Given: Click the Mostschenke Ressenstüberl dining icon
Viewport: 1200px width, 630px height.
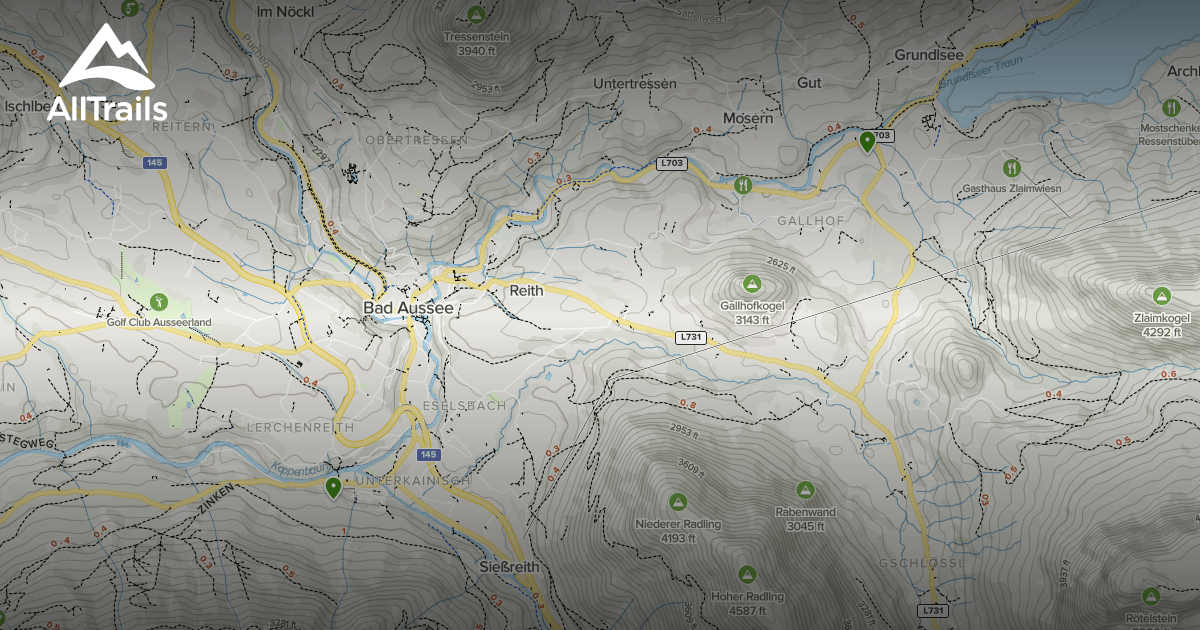Looking at the screenshot, I should [x=1171, y=108].
